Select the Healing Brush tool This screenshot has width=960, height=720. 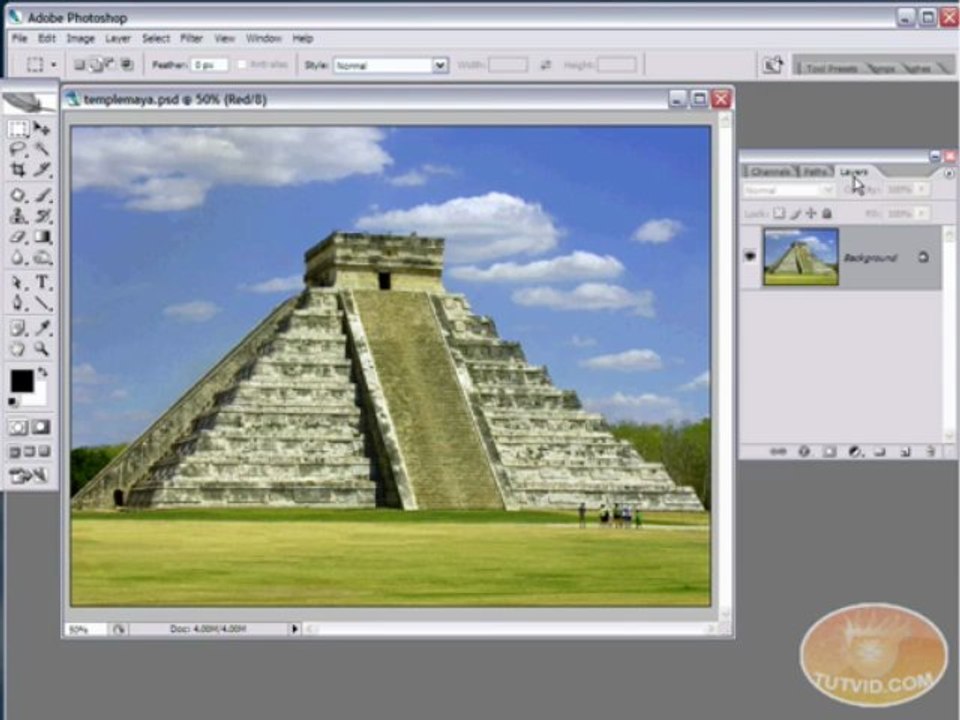coord(18,196)
